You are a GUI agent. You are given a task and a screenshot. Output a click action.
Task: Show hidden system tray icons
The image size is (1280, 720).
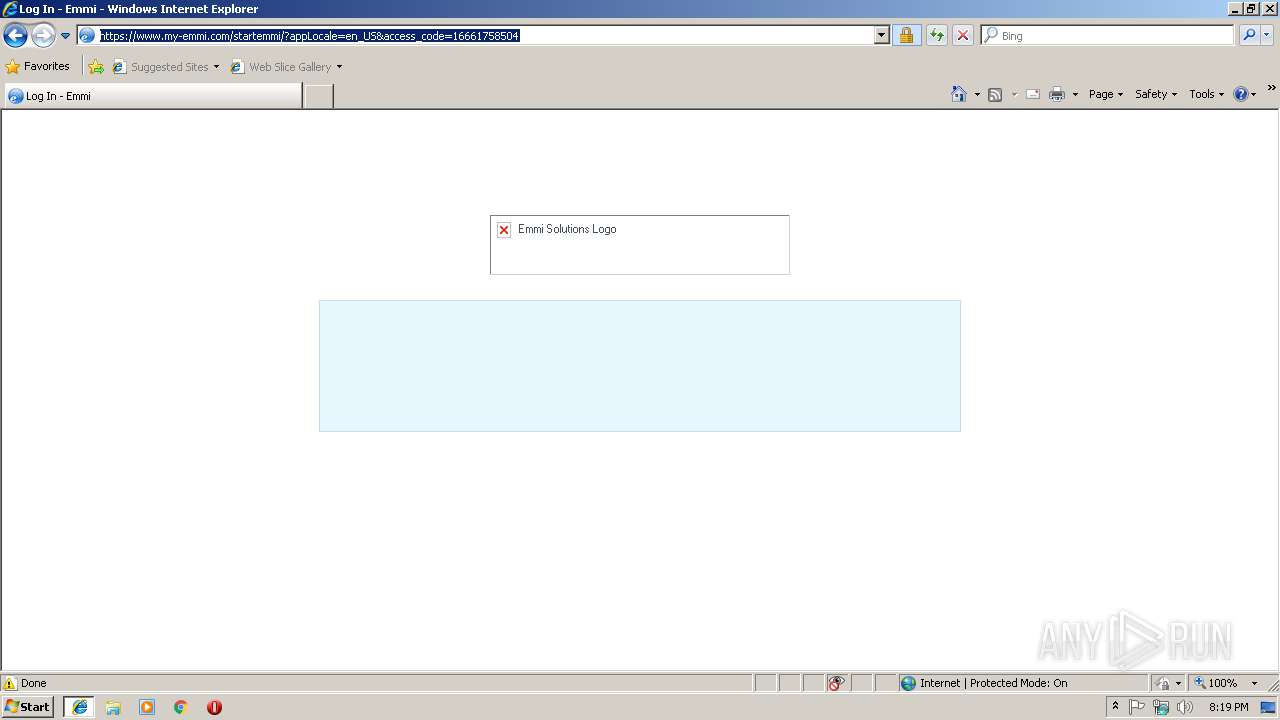pyautogui.click(x=1115, y=707)
